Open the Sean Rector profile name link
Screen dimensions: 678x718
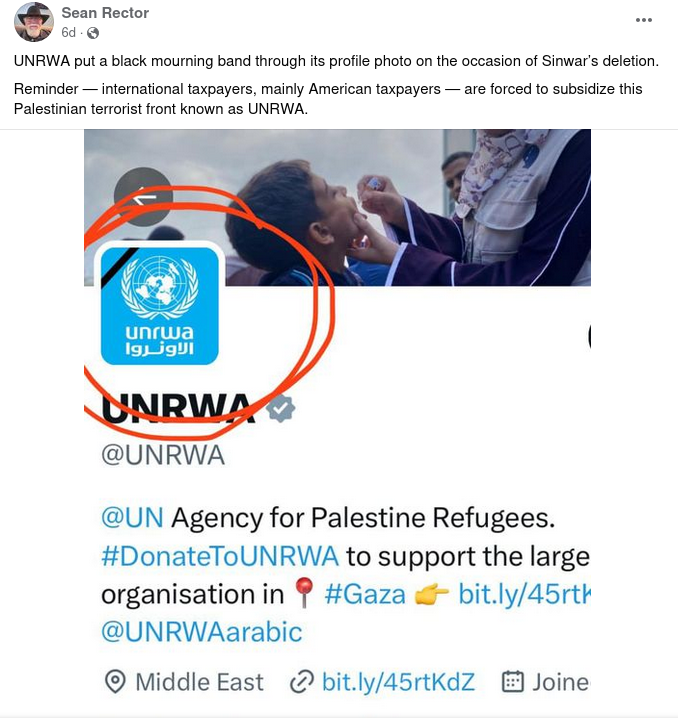(105, 13)
